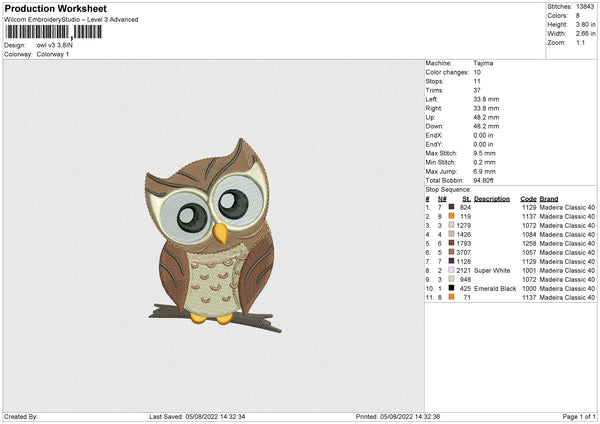
Task: Click the orange swatch in stop 2
Action: (x=452, y=216)
